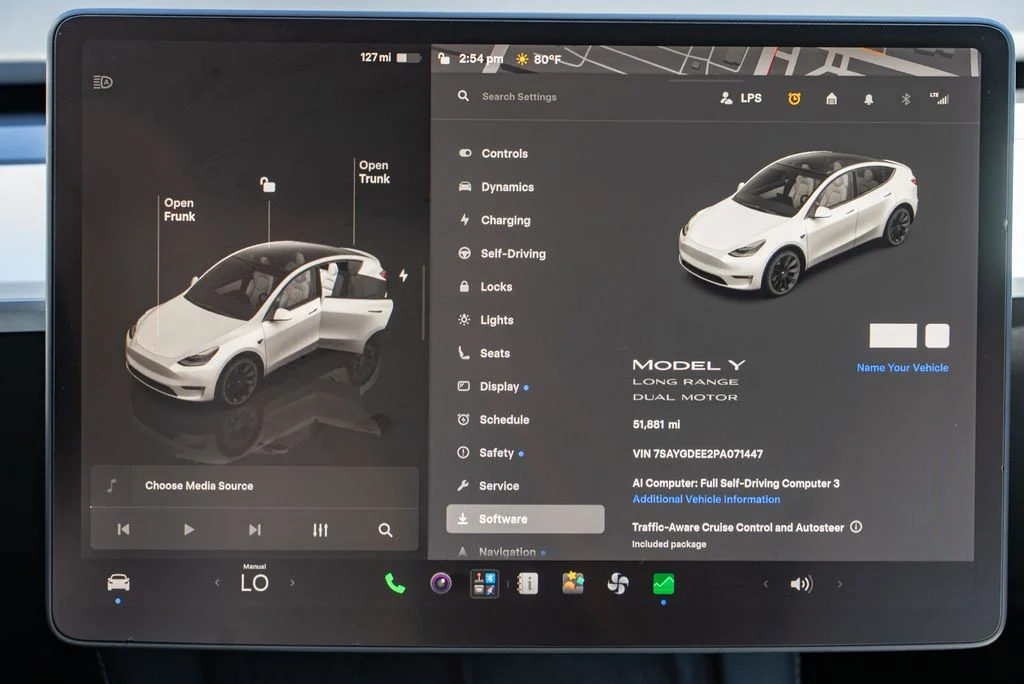Open the Controls settings menu
The image size is (1024, 684).
(504, 154)
